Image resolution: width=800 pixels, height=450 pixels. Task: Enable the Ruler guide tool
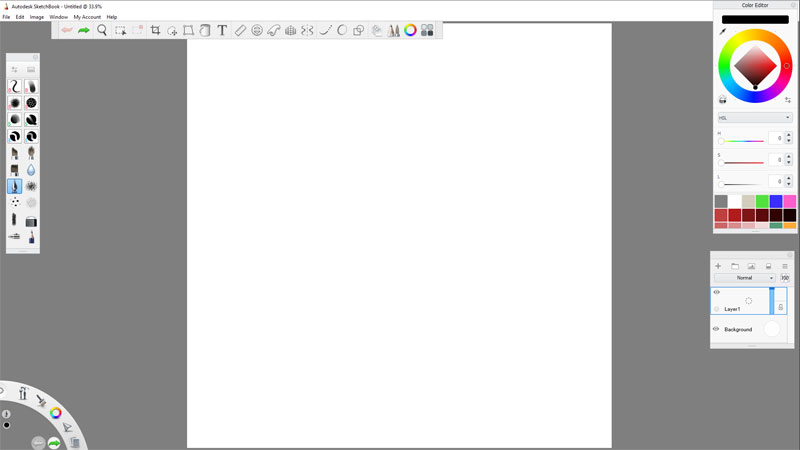240,31
